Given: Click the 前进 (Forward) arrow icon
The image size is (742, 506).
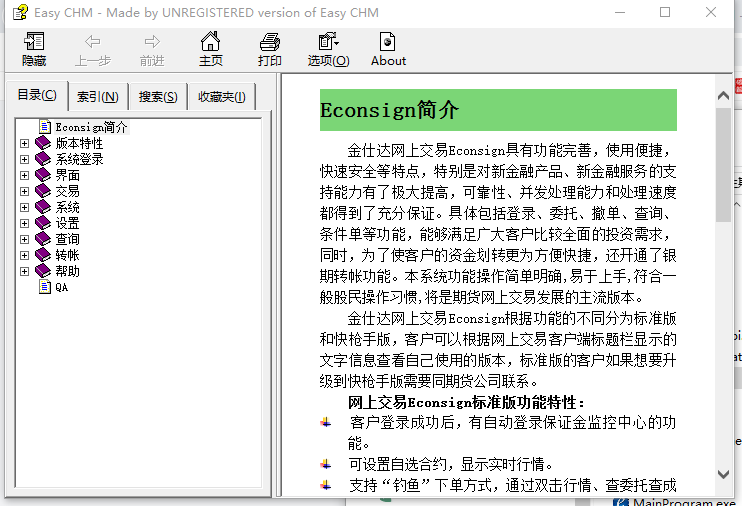Looking at the screenshot, I should tap(152, 42).
